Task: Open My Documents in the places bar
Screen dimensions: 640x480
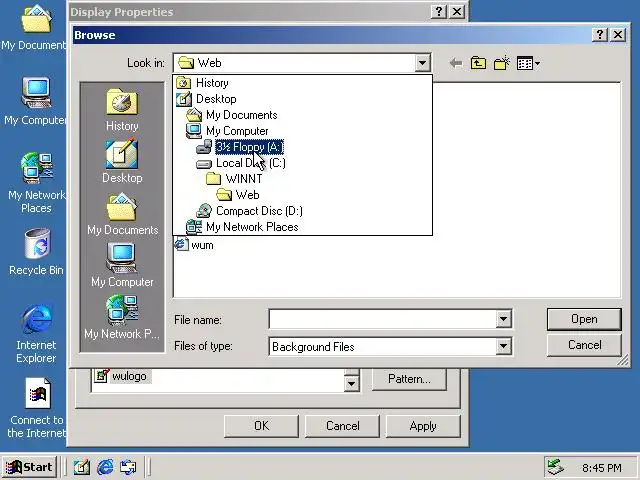Action: coord(122,214)
